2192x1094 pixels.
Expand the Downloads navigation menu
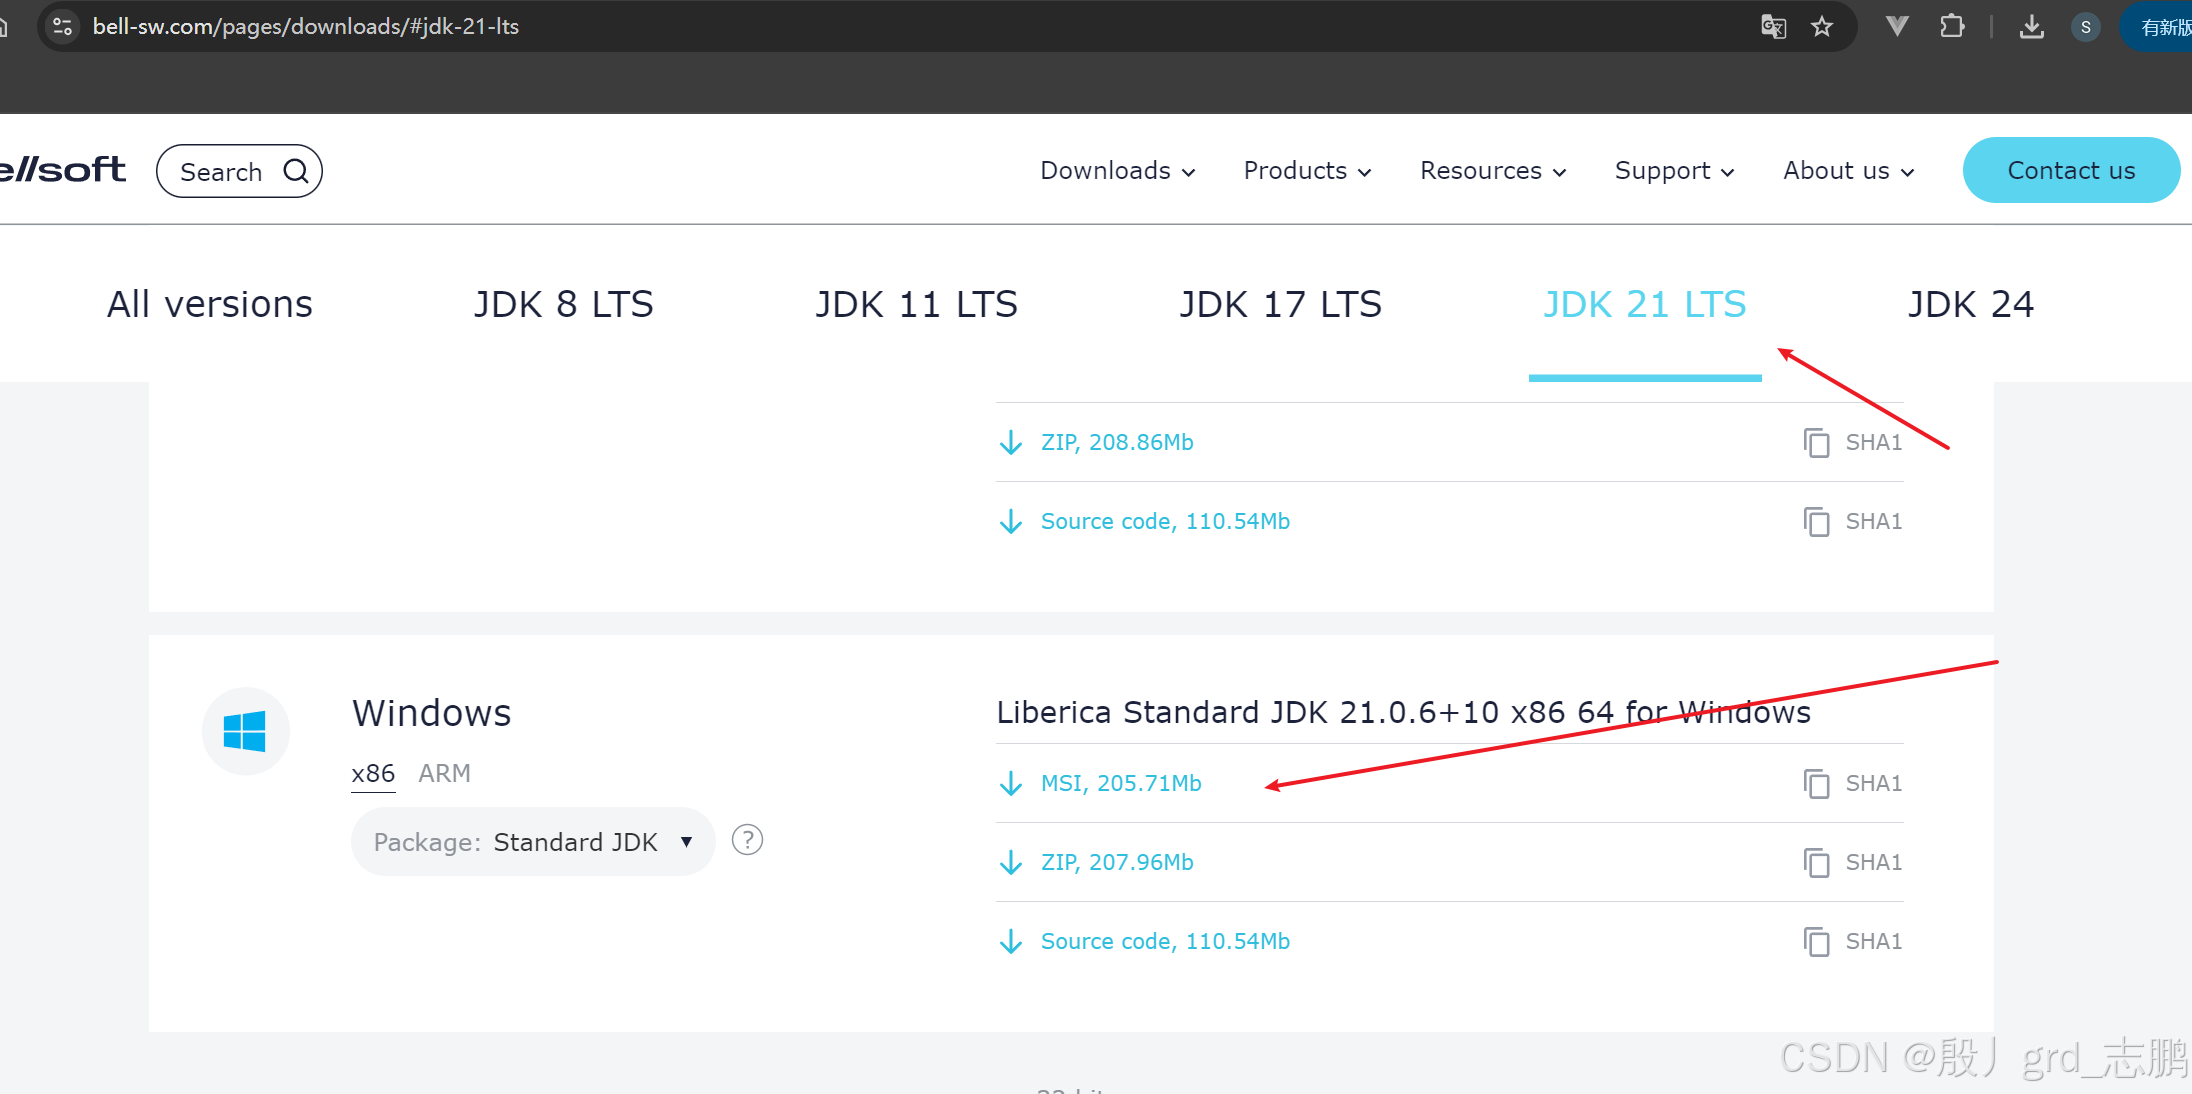tap(1117, 171)
